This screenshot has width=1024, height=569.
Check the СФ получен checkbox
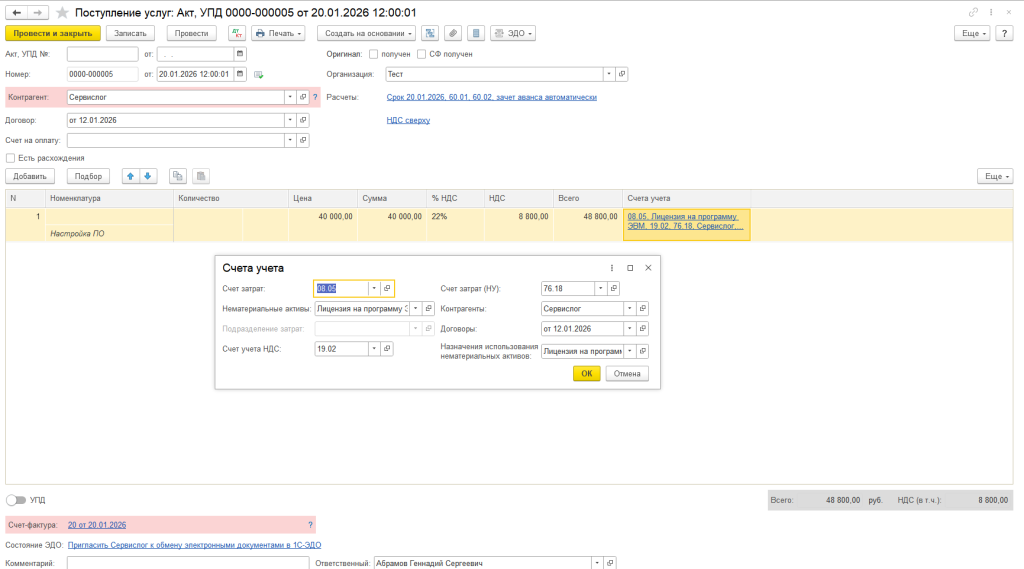[x=421, y=54]
